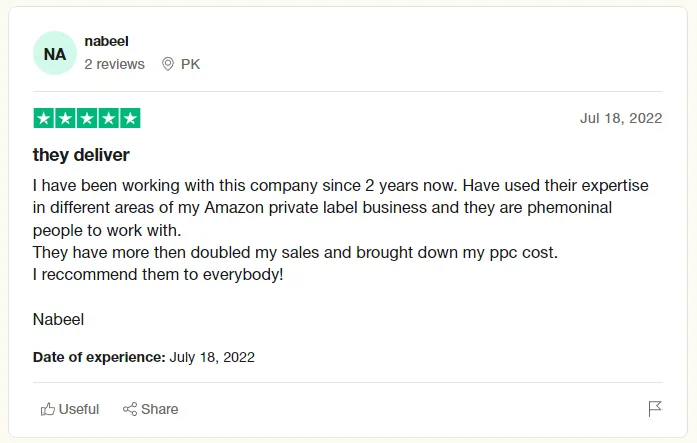
Task: Click the fifth green rating star
Action: tap(130, 118)
